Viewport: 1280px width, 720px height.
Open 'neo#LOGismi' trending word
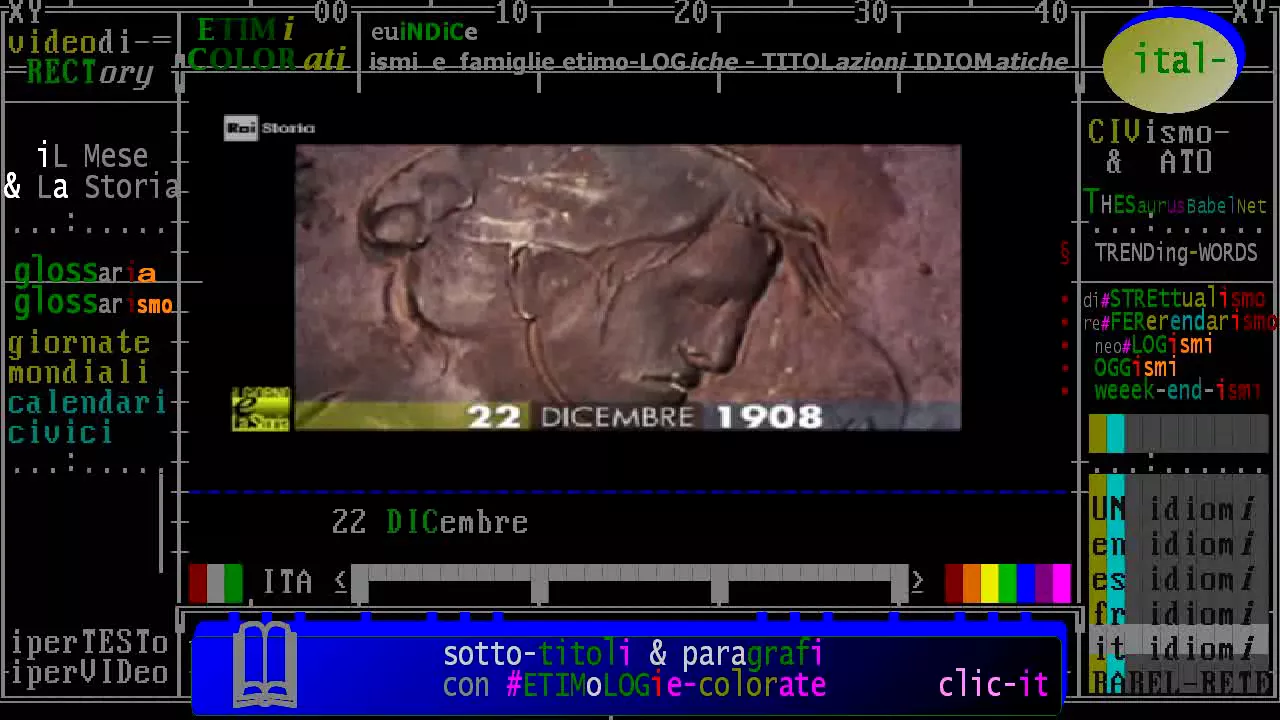(1154, 345)
